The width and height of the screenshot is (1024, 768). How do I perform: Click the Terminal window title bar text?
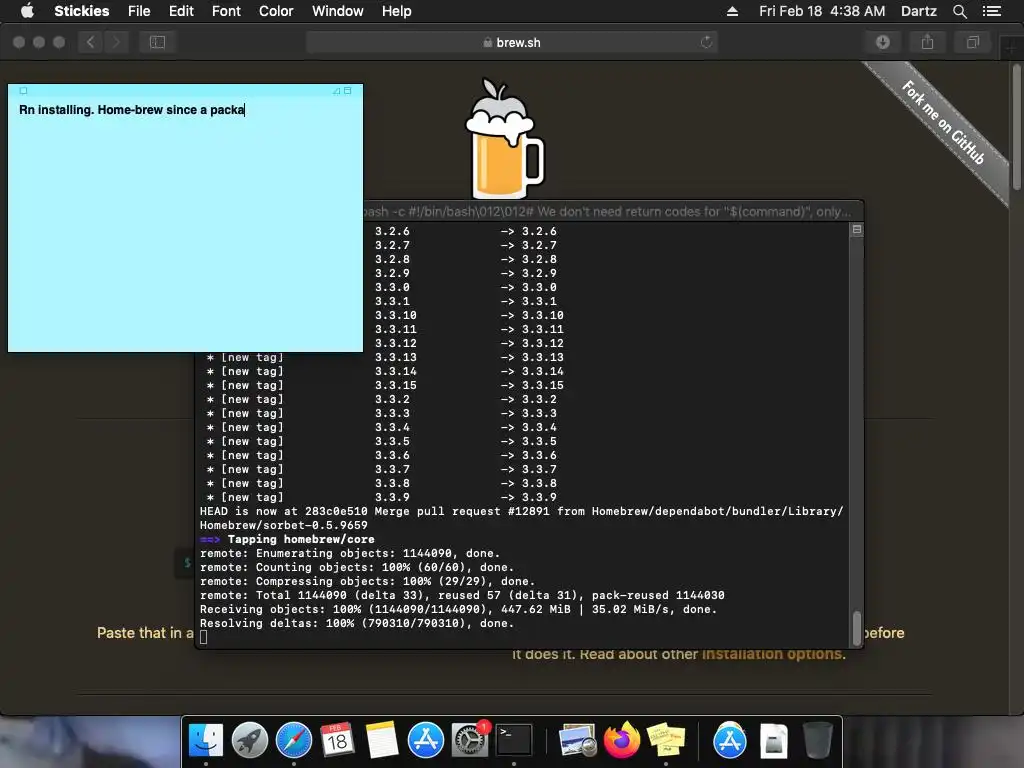(x=607, y=212)
